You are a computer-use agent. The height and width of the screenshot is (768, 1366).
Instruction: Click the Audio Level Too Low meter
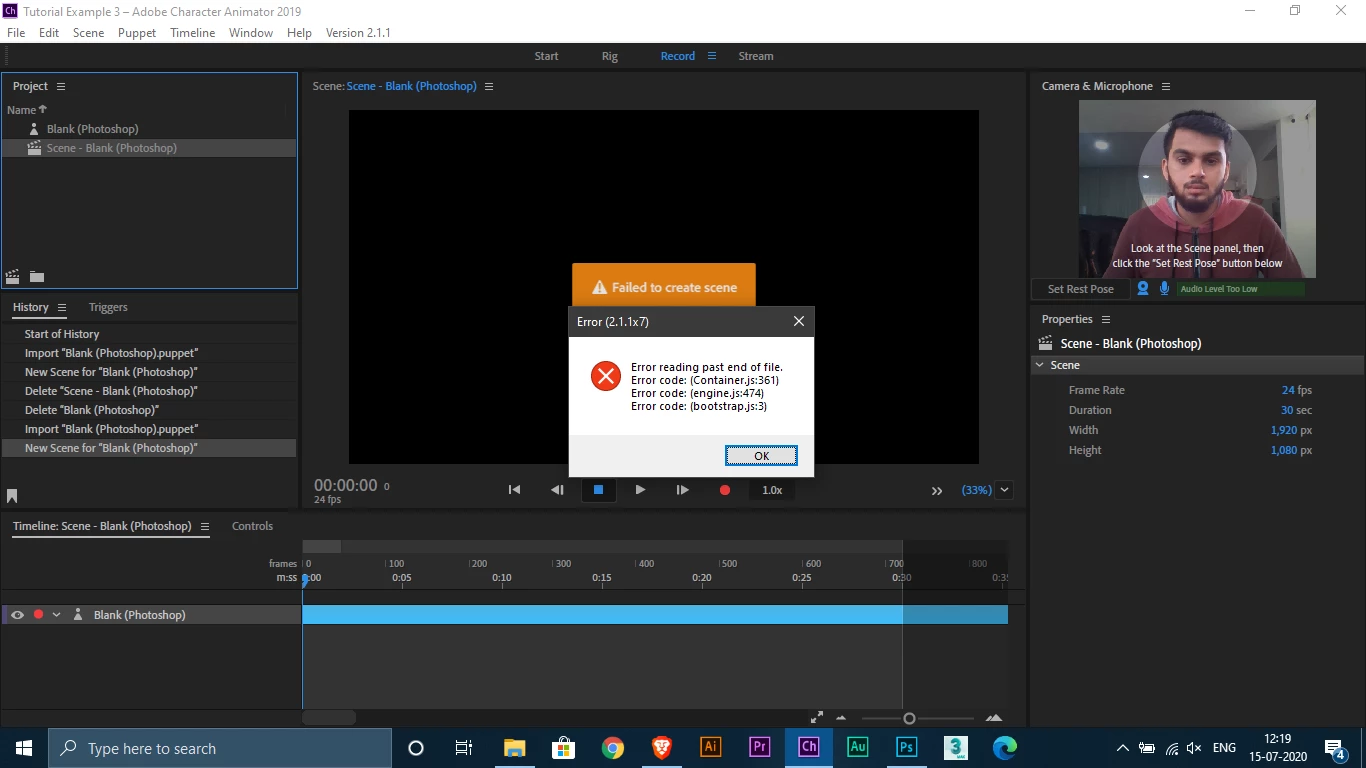tap(1240, 289)
